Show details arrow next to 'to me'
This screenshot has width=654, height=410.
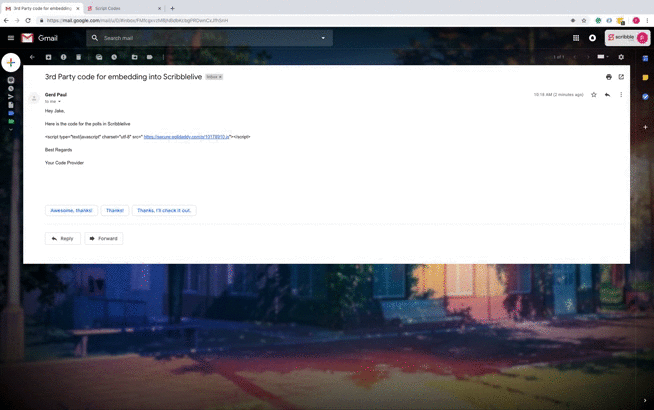pos(59,101)
